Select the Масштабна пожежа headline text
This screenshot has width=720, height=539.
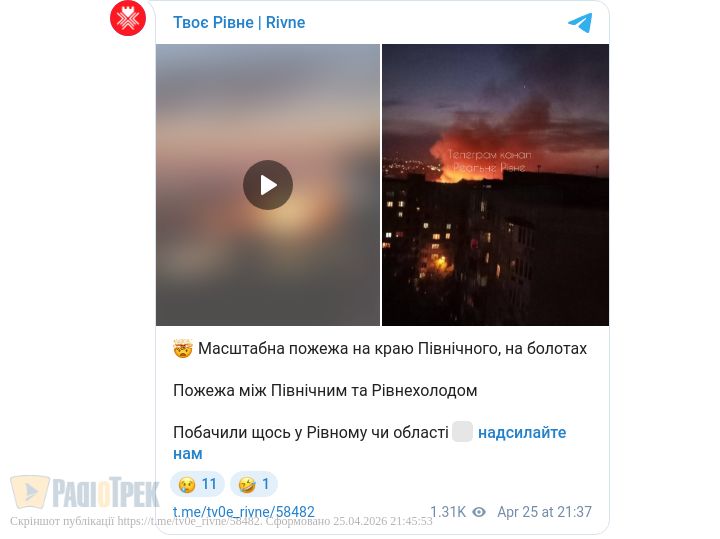393,348
